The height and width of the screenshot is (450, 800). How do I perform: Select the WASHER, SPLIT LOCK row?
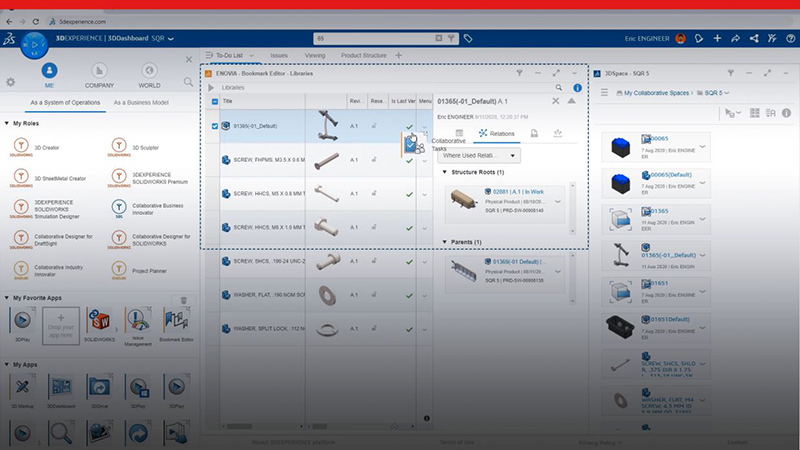click(x=318, y=329)
